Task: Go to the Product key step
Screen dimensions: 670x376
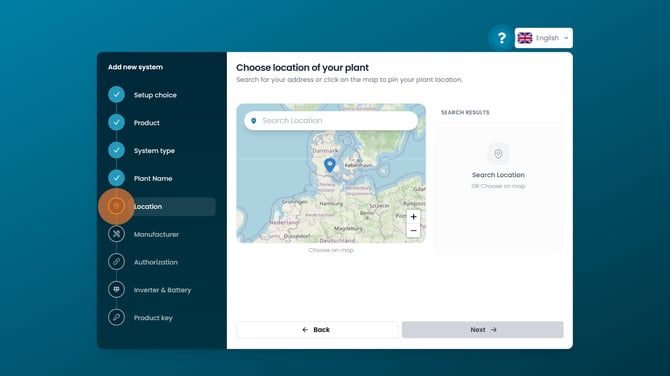Action: [153, 318]
